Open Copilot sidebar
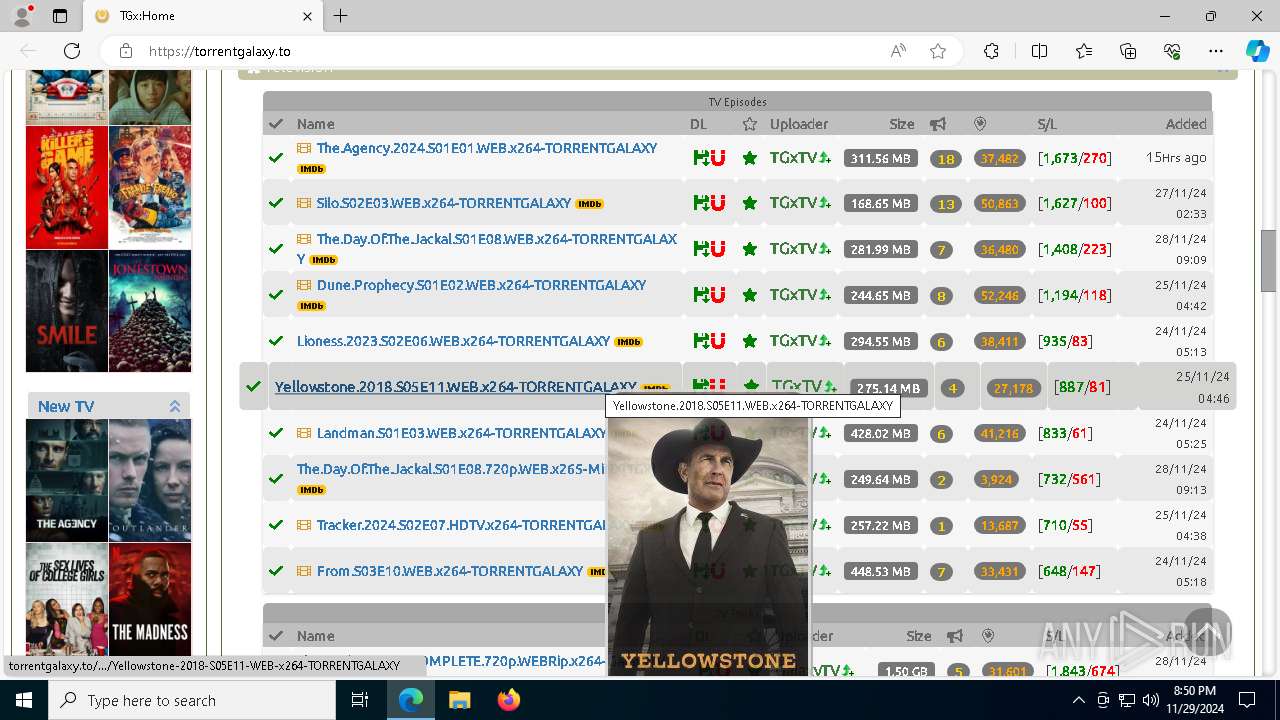Viewport: 1280px width, 720px height. (1257, 51)
